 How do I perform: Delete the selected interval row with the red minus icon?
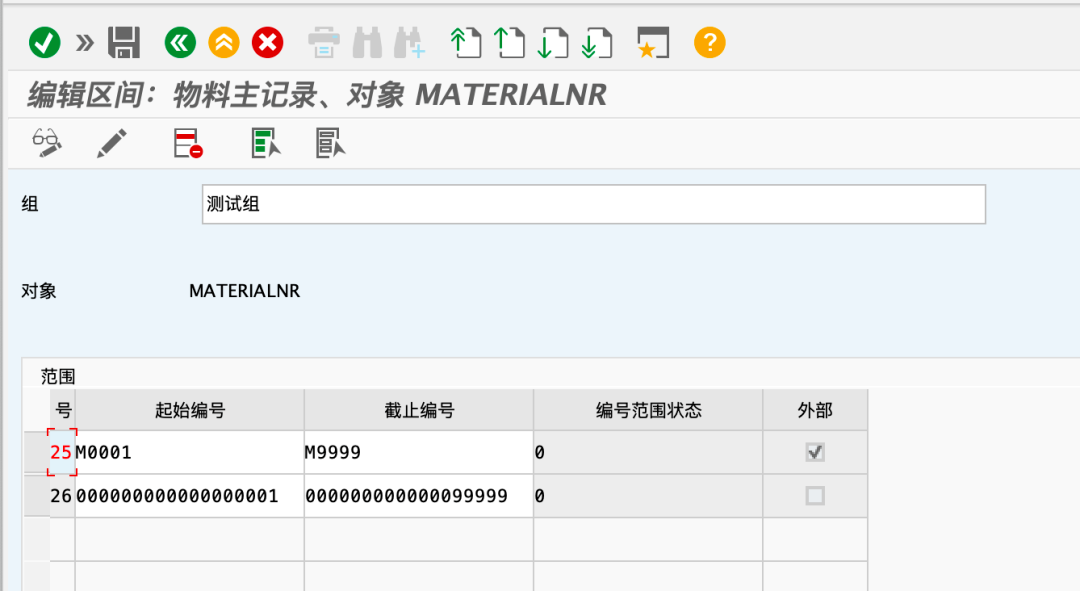tap(188, 143)
